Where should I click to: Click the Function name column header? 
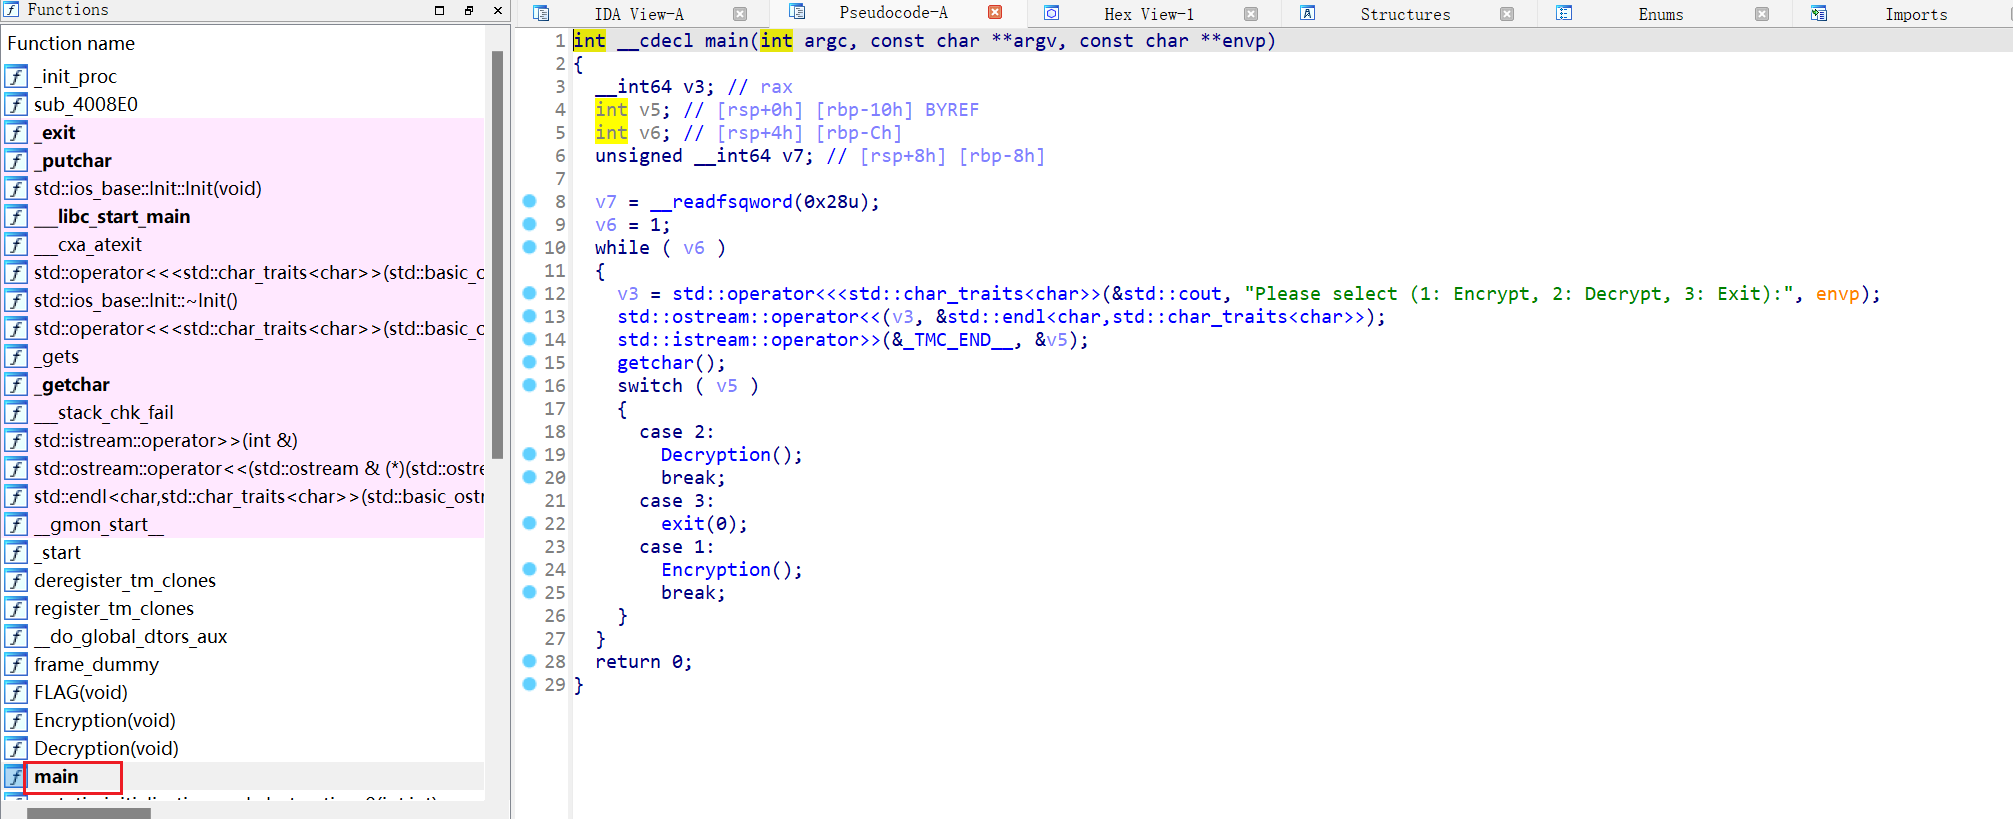tap(71, 43)
